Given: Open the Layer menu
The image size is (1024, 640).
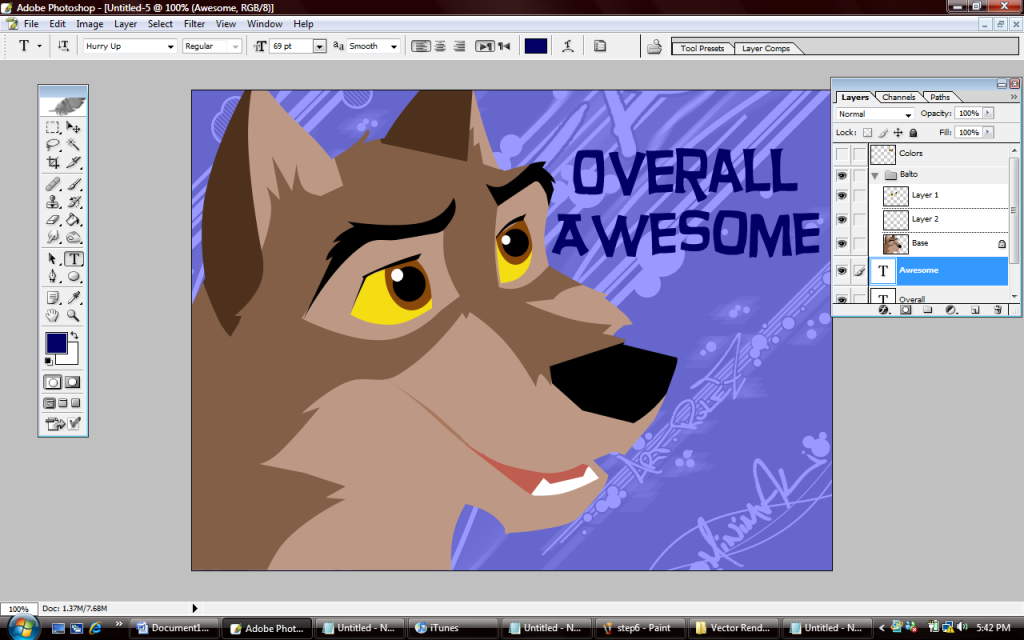Looking at the screenshot, I should pyautogui.click(x=125, y=24).
